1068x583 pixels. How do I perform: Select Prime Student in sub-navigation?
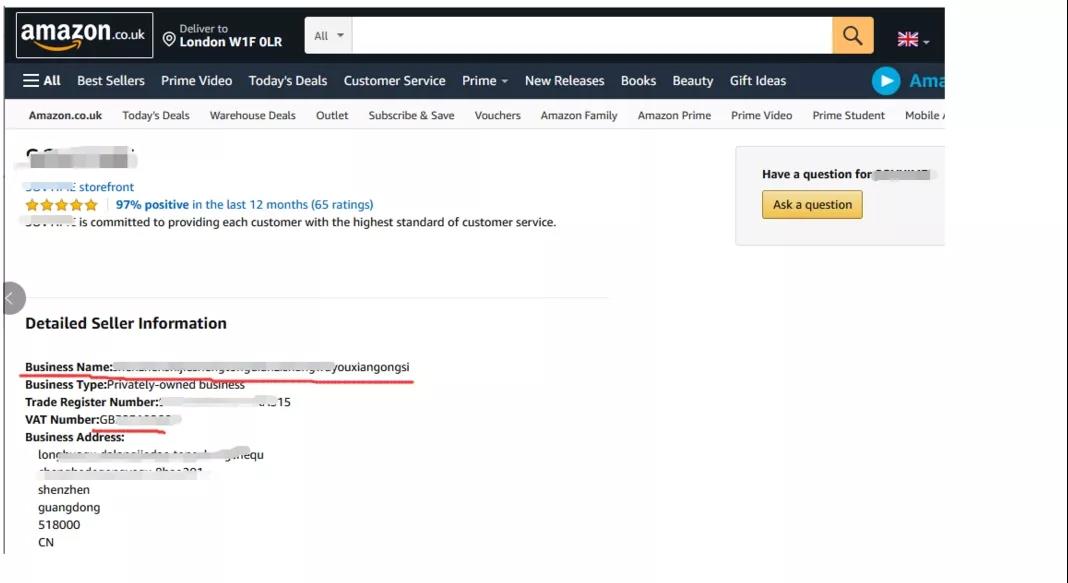pos(848,116)
